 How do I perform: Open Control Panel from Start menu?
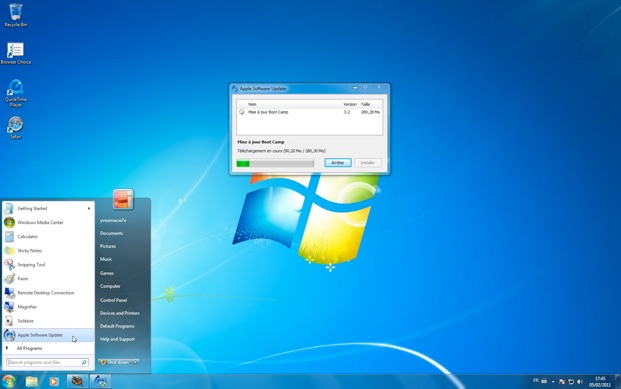click(113, 300)
